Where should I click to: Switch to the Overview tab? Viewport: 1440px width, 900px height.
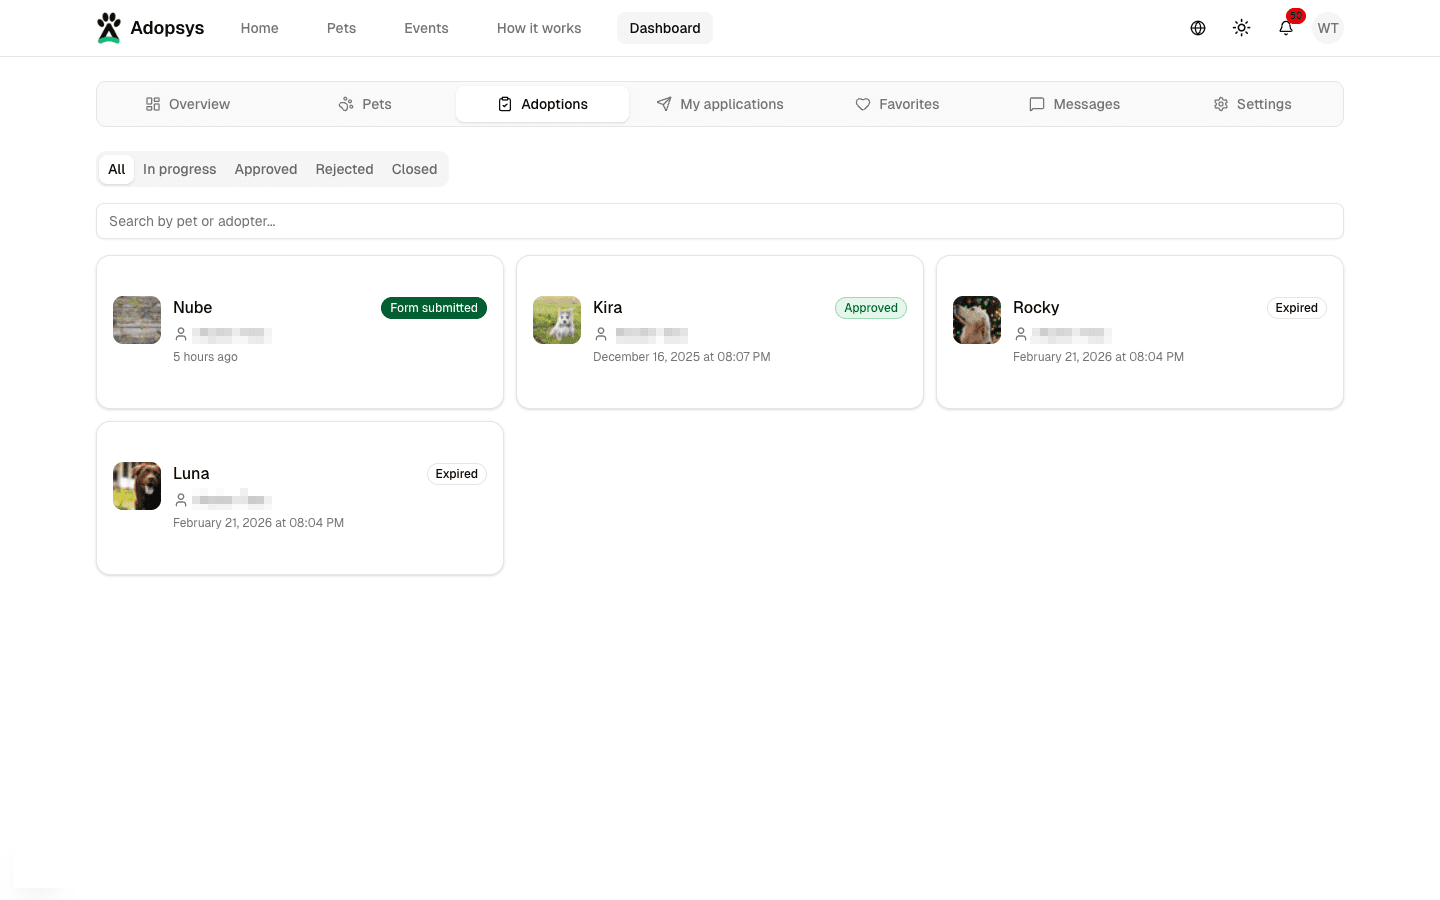pyautogui.click(x=187, y=104)
